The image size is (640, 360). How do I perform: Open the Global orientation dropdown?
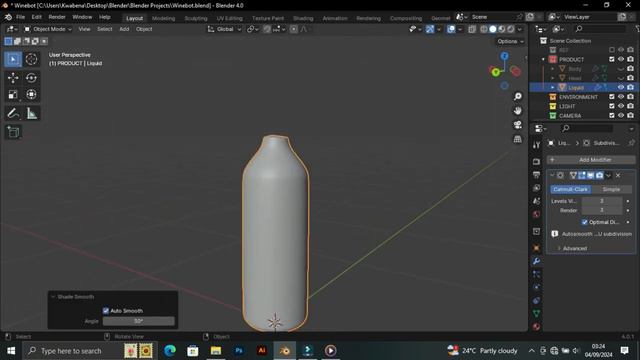pyautogui.click(x=224, y=29)
